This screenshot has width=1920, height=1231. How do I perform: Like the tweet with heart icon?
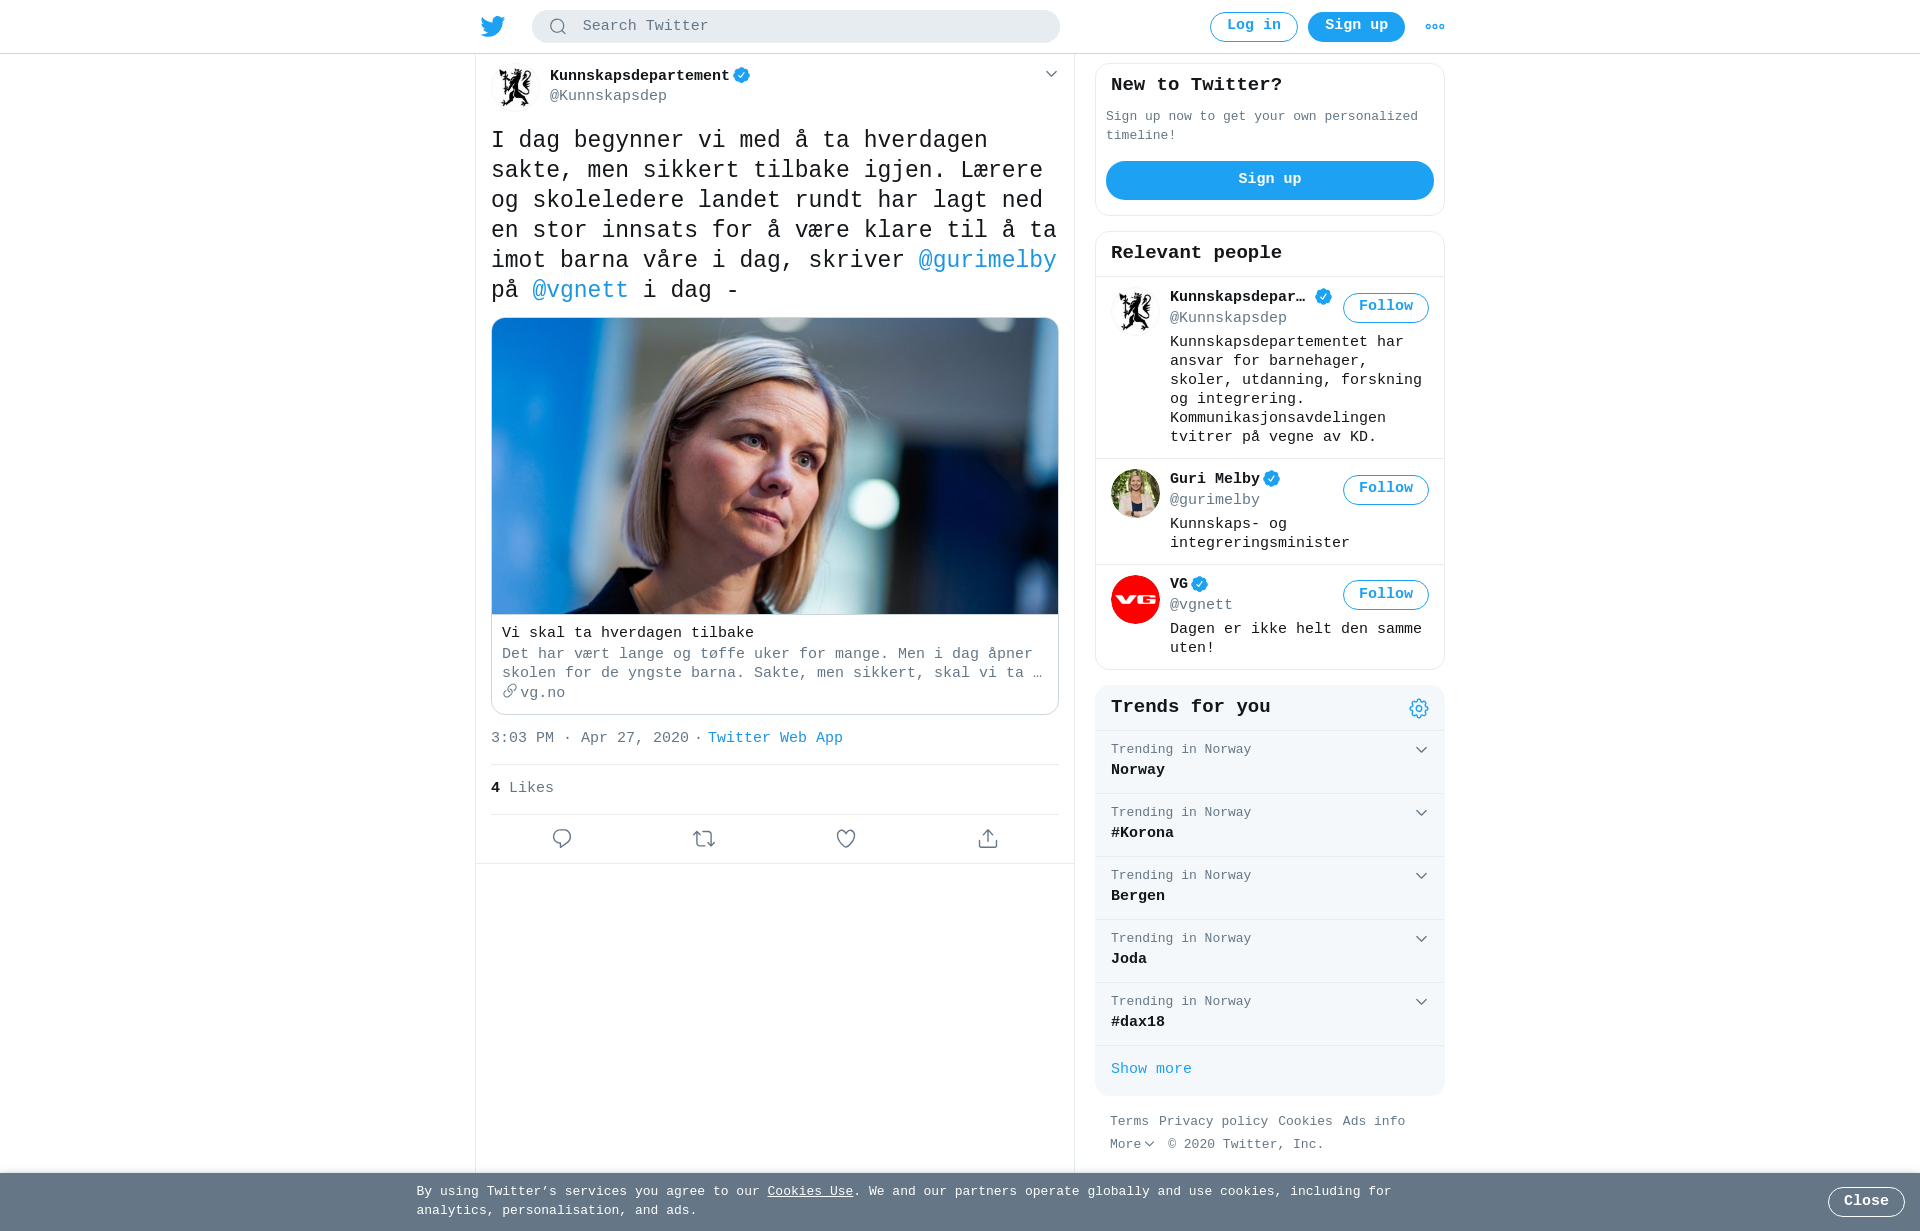tap(846, 839)
